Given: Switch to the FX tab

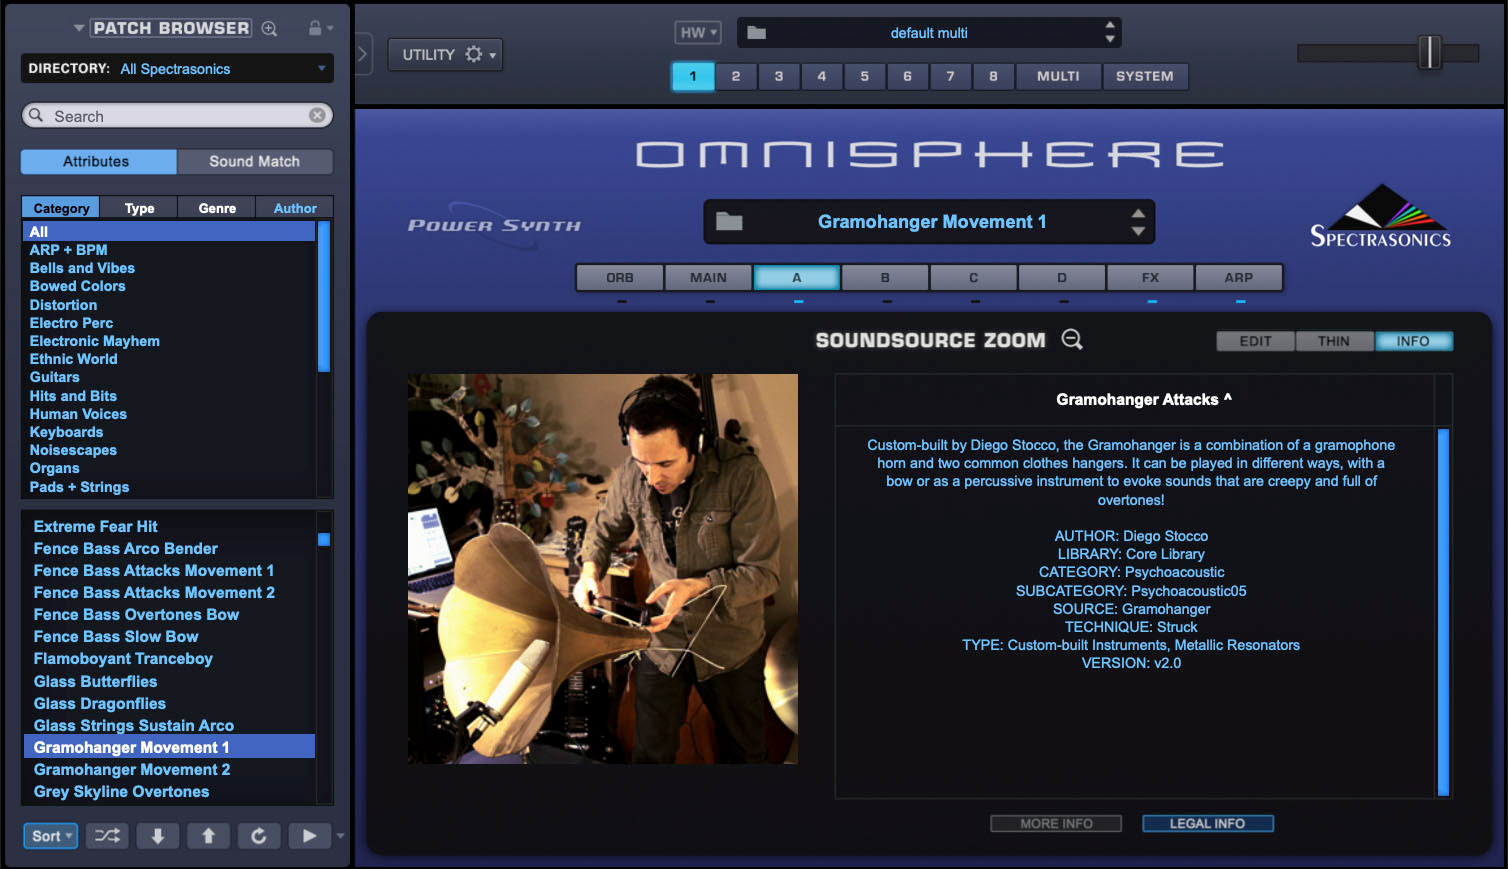Looking at the screenshot, I should 1150,277.
